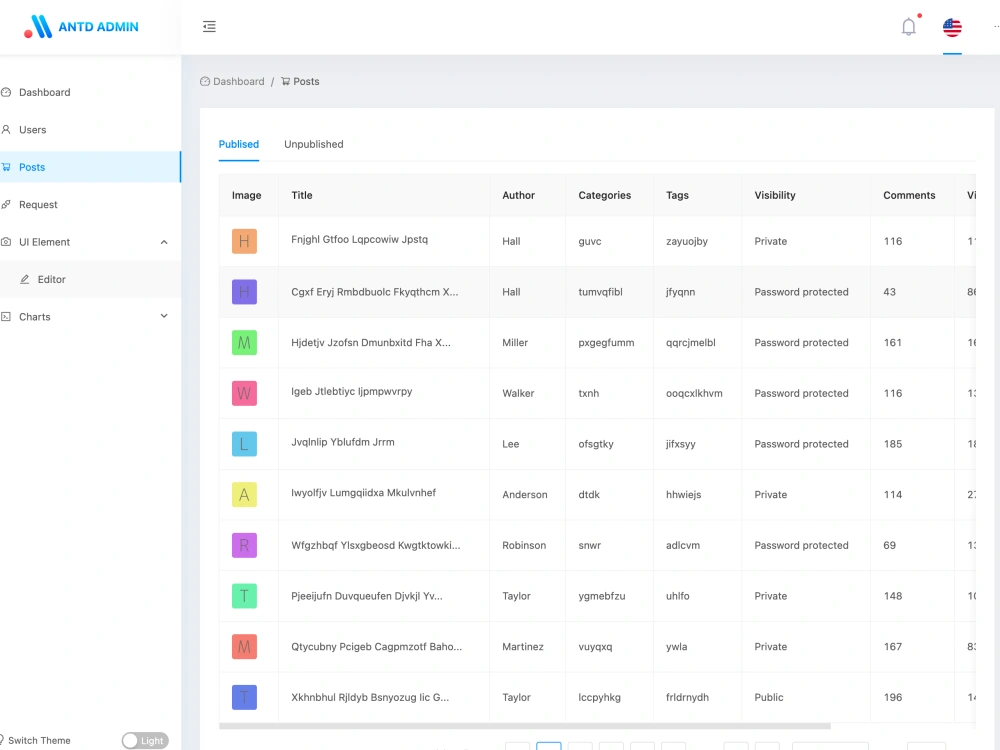Viewport: 1000px width, 750px height.
Task: Select Posts in the sidebar menu
Action: [x=90, y=167]
